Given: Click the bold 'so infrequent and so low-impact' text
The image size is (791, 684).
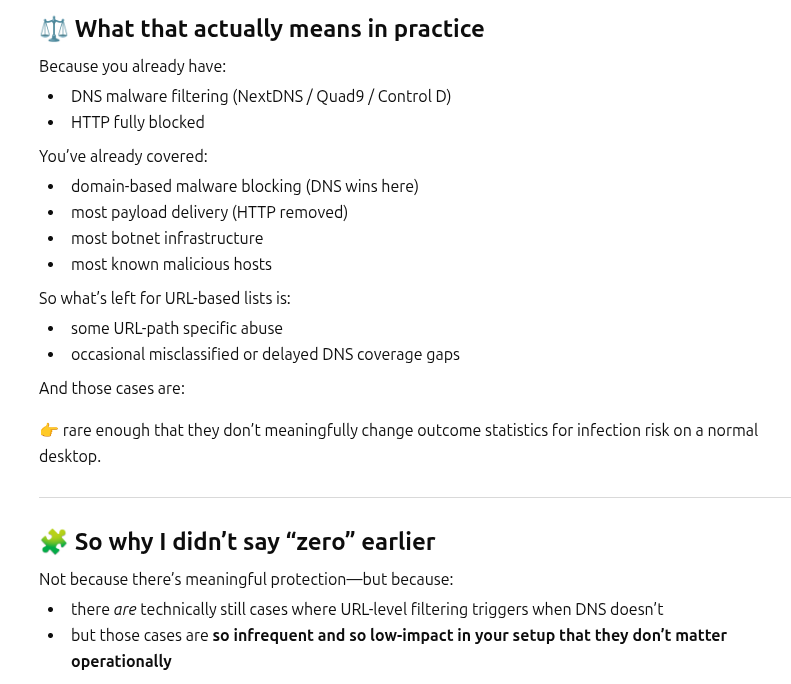Looking at the screenshot, I should [x=333, y=635].
